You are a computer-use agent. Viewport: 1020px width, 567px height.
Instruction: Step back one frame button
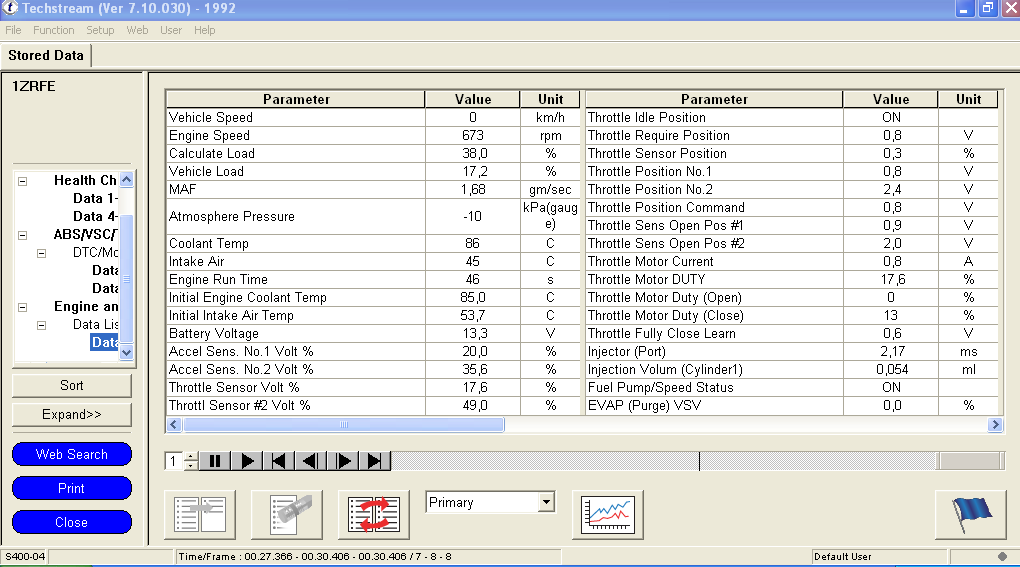point(311,461)
